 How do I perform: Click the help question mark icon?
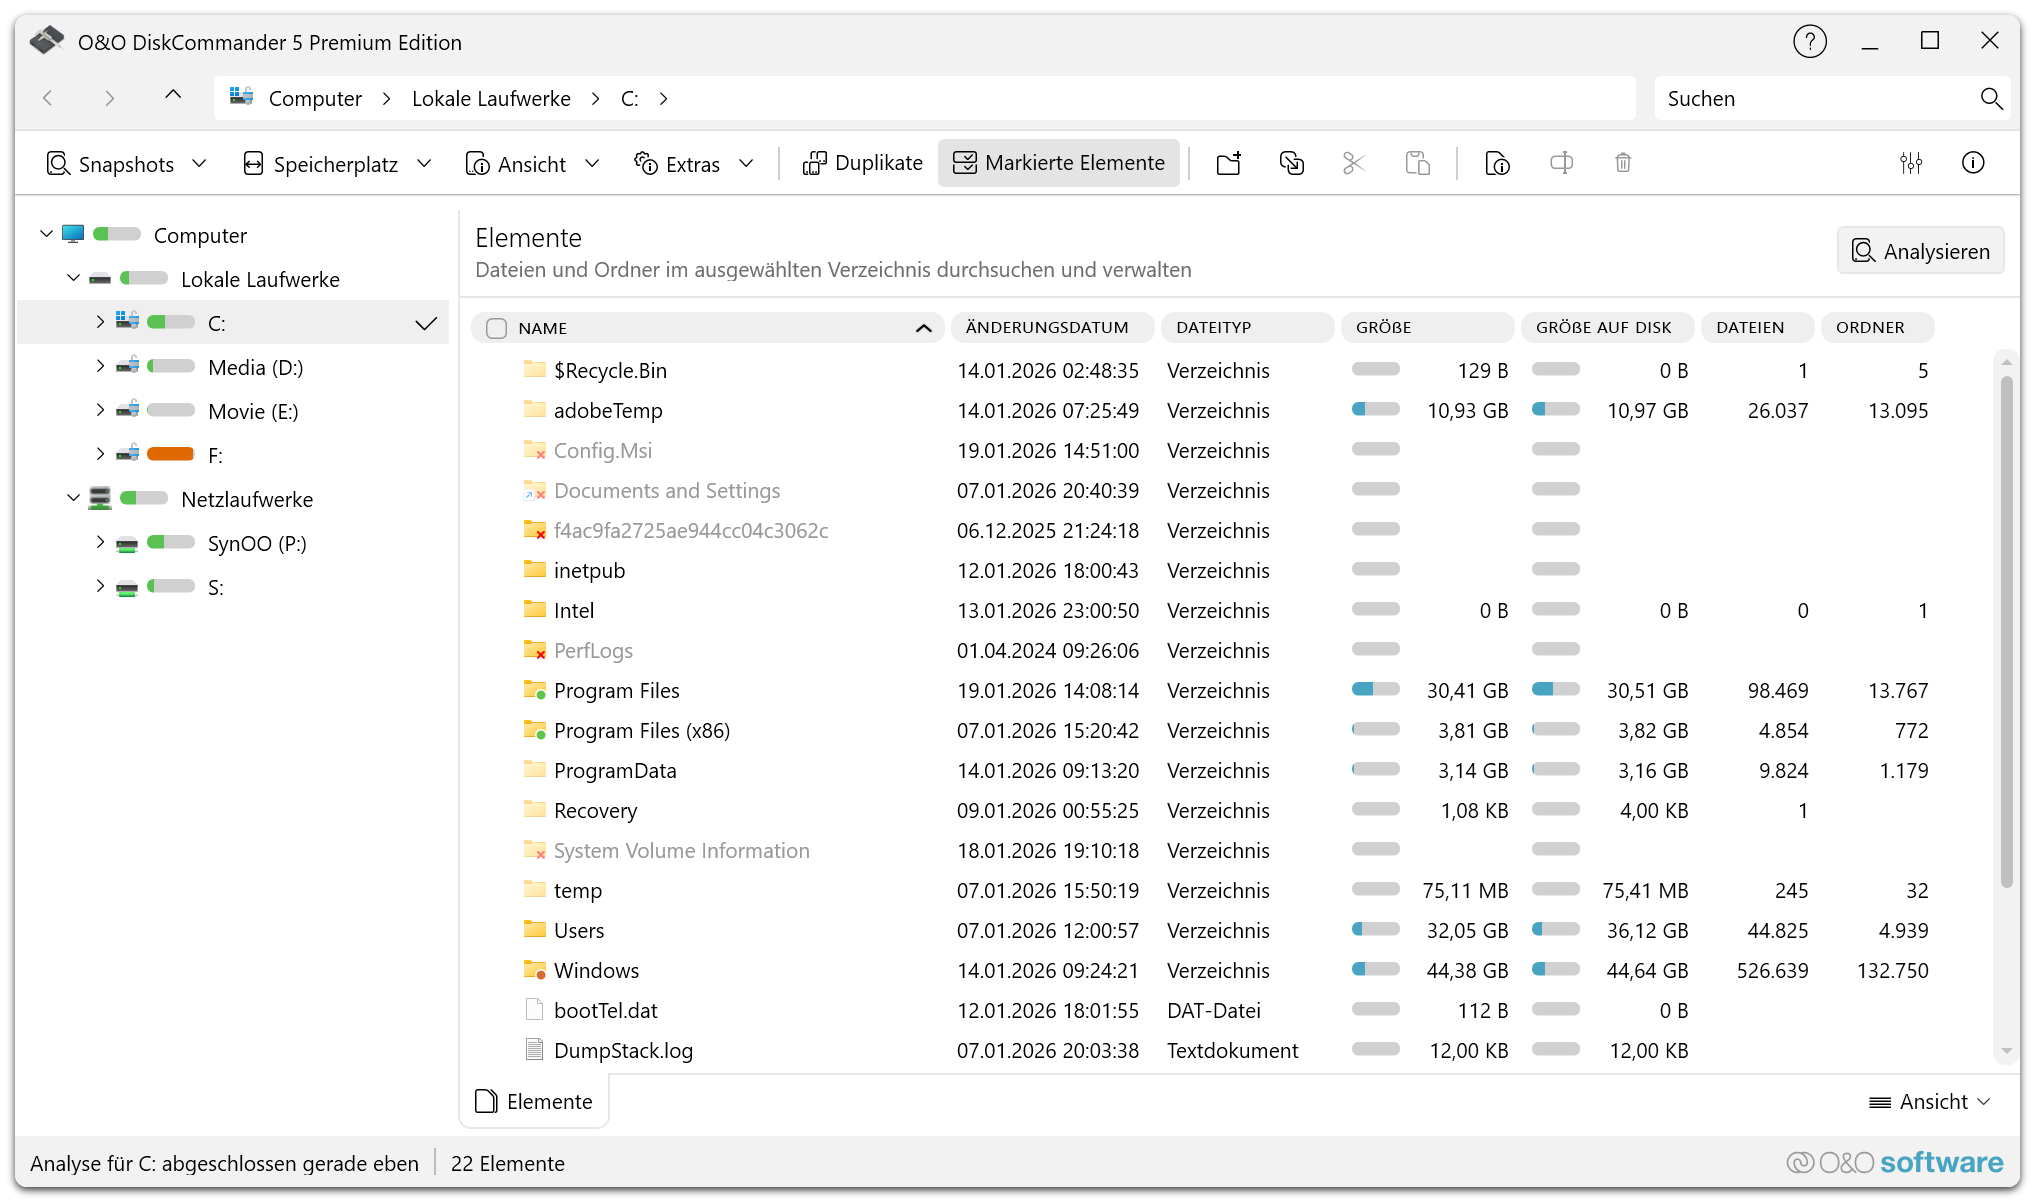click(x=1809, y=42)
